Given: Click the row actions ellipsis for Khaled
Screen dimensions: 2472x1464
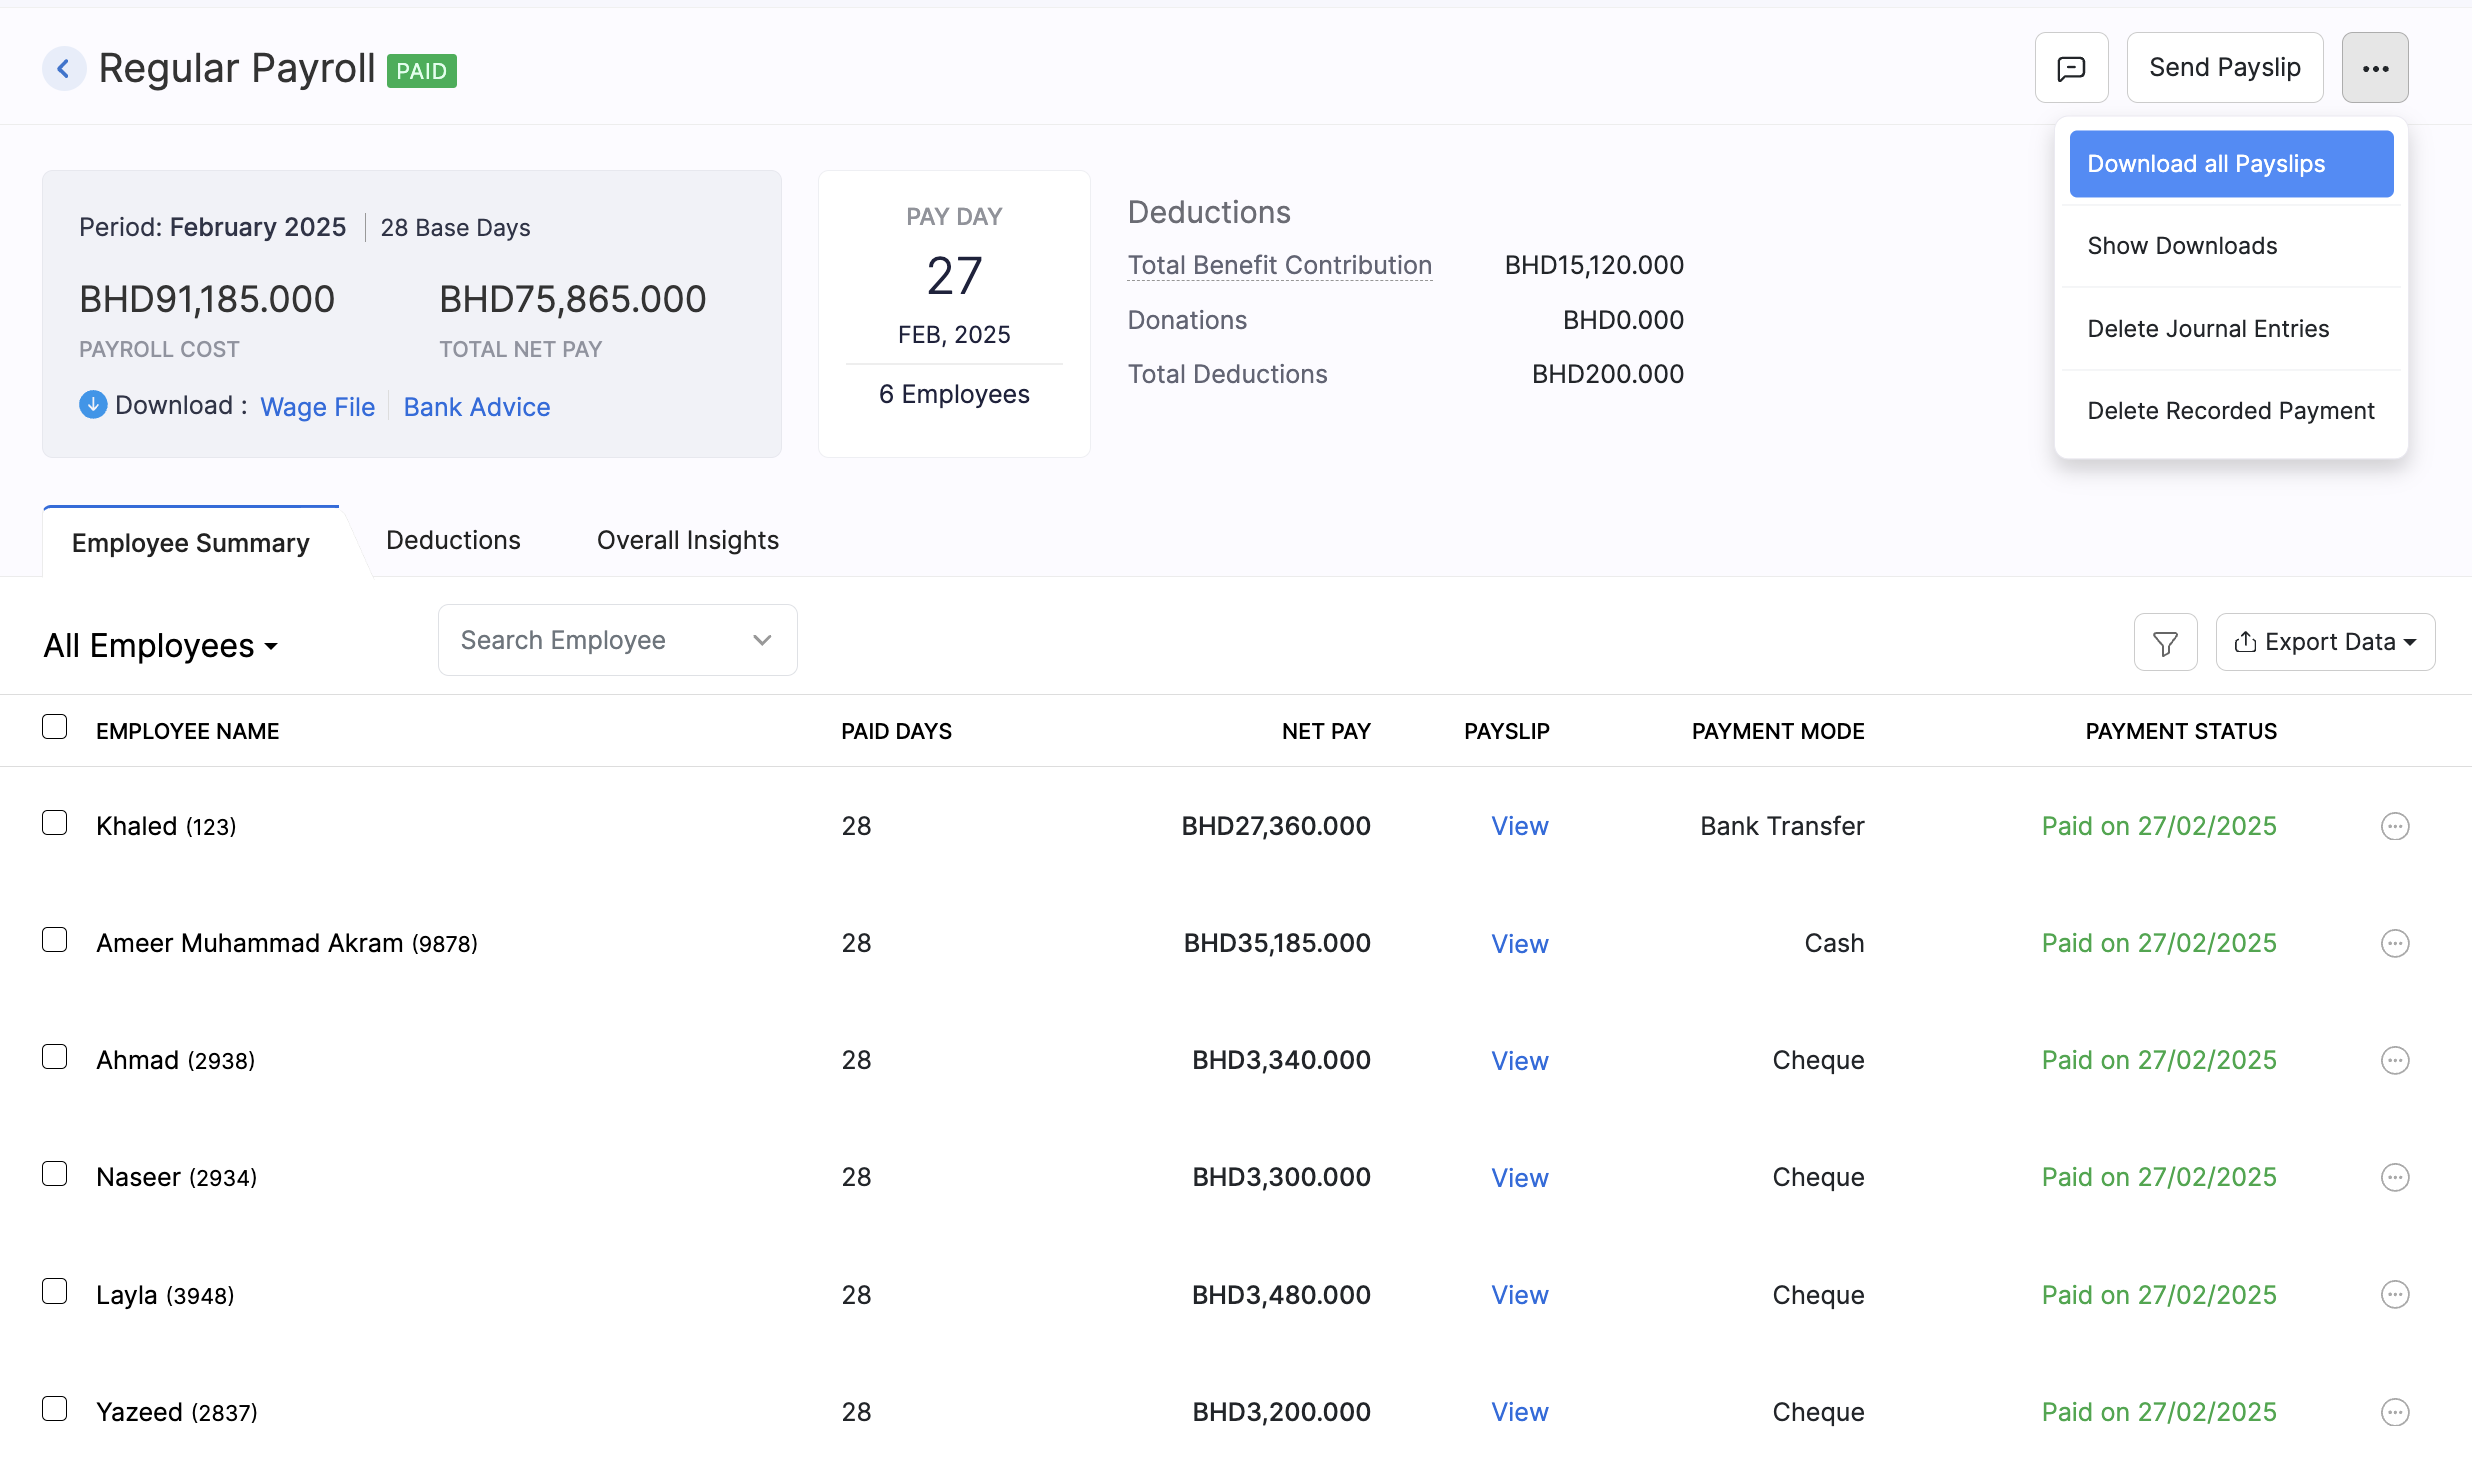Looking at the screenshot, I should tap(2394, 826).
